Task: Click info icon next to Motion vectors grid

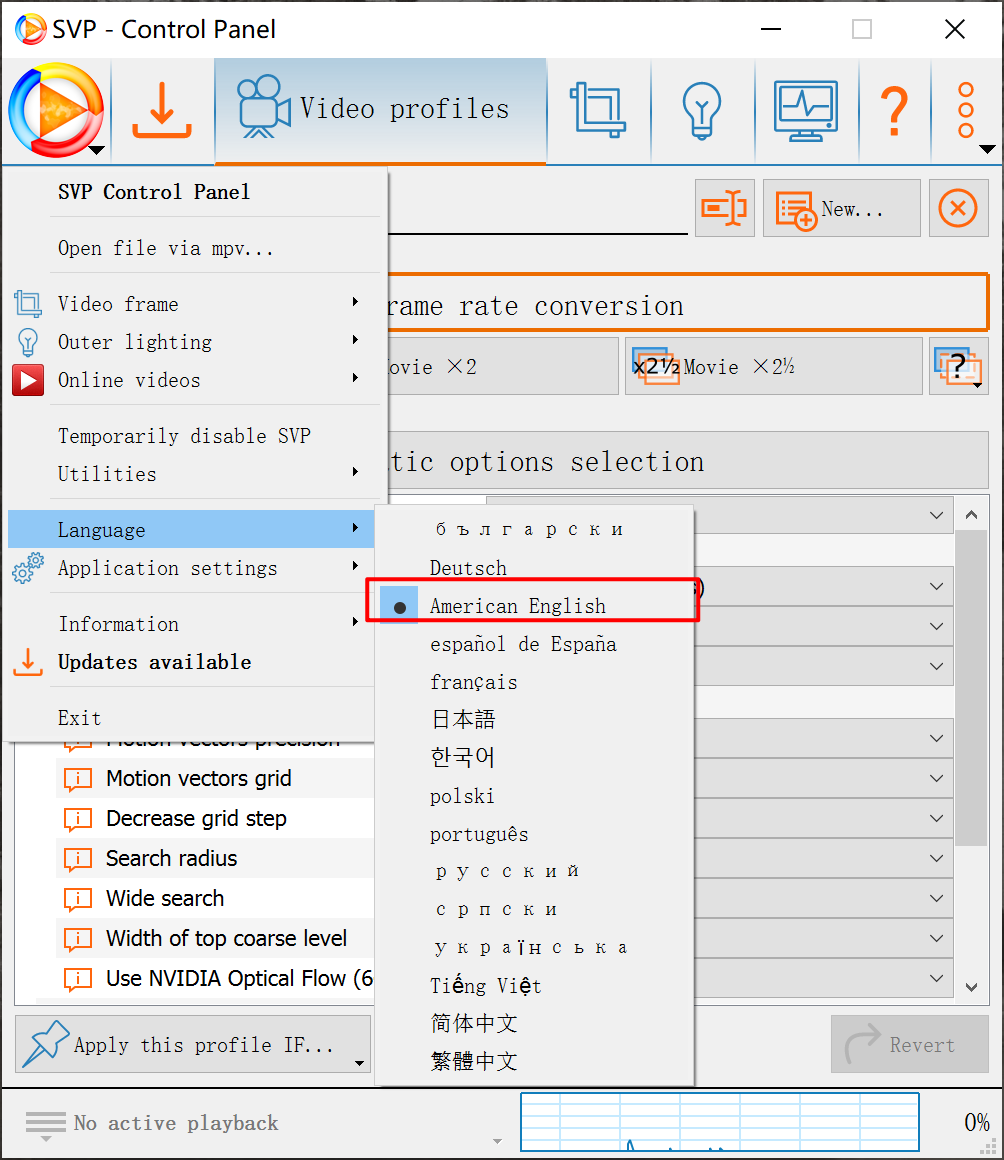Action: point(78,779)
